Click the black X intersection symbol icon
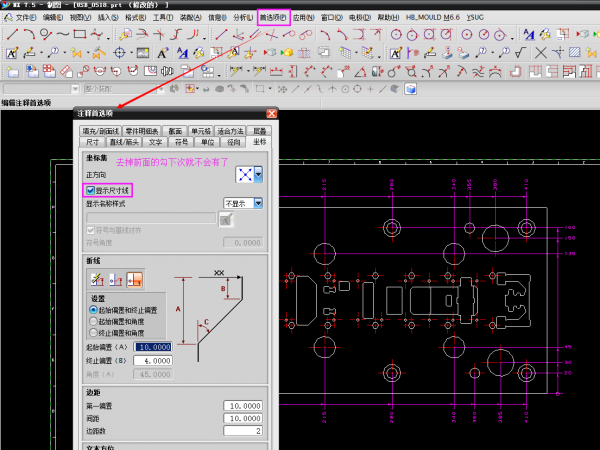The height and width of the screenshot is (450, 600). pos(540,53)
